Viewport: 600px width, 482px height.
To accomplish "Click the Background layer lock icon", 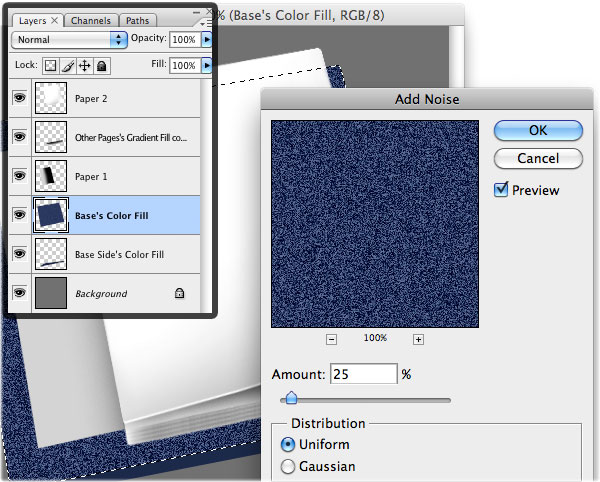I will pos(179,293).
